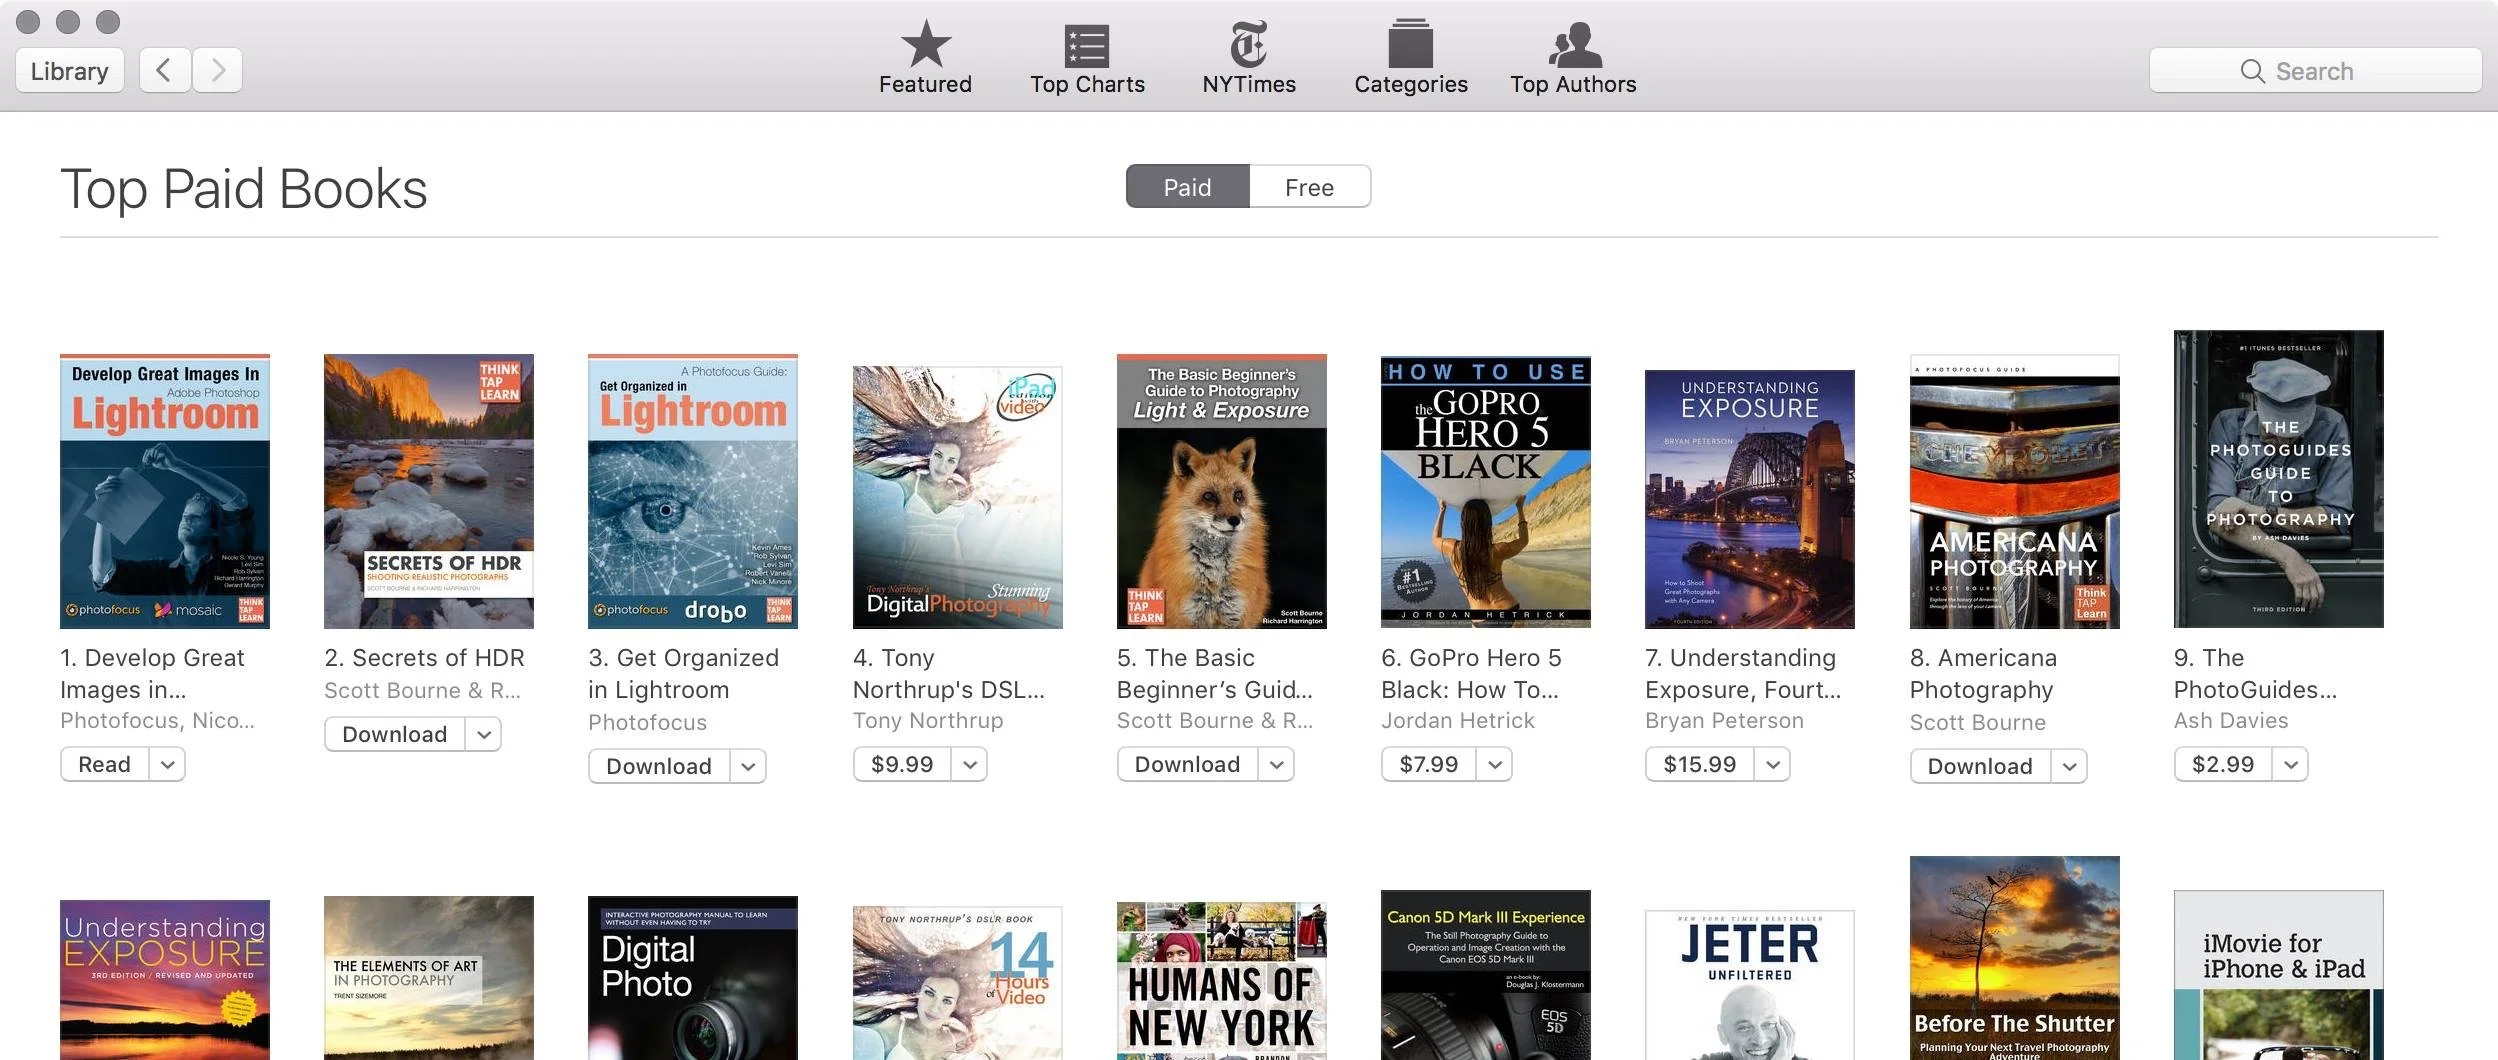Open Before The Shutter cover
Image resolution: width=2498 pixels, height=1060 pixels.
2014,958
